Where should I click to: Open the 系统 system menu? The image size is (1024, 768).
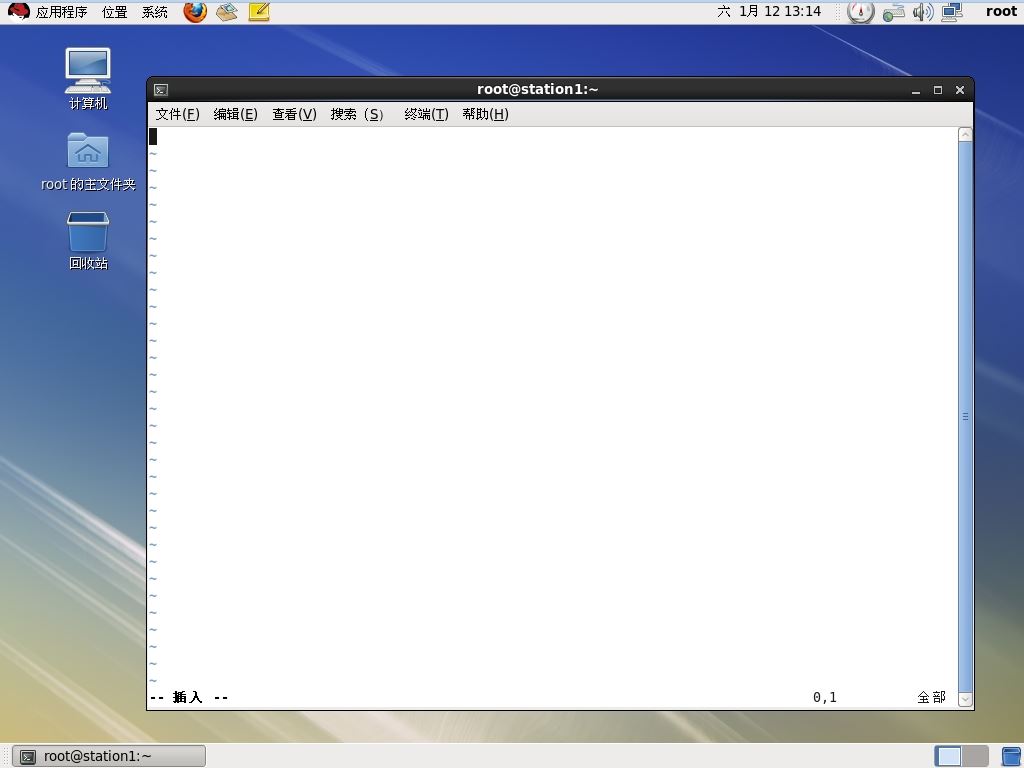(x=155, y=12)
